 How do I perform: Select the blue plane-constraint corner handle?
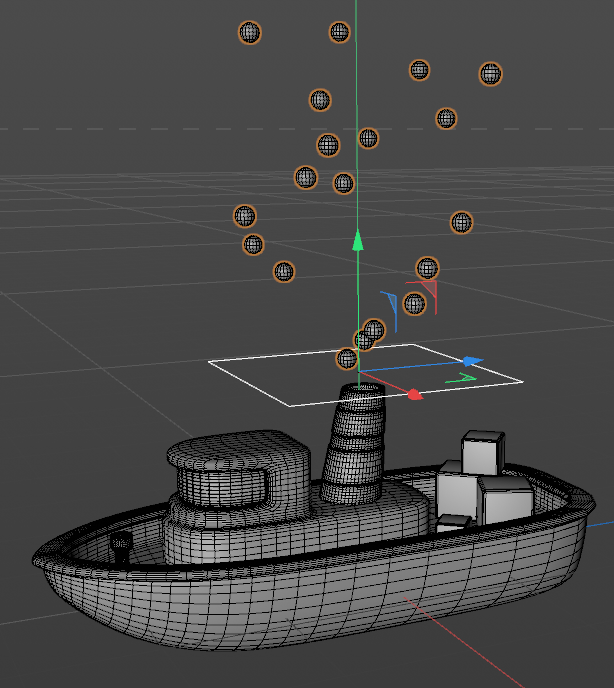pos(390,309)
